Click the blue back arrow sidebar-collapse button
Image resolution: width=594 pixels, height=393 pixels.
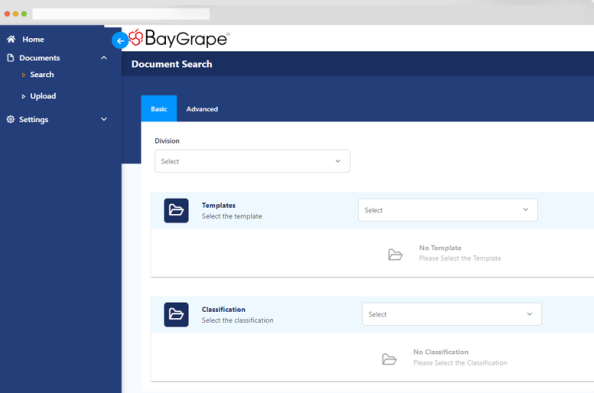pos(120,41)
